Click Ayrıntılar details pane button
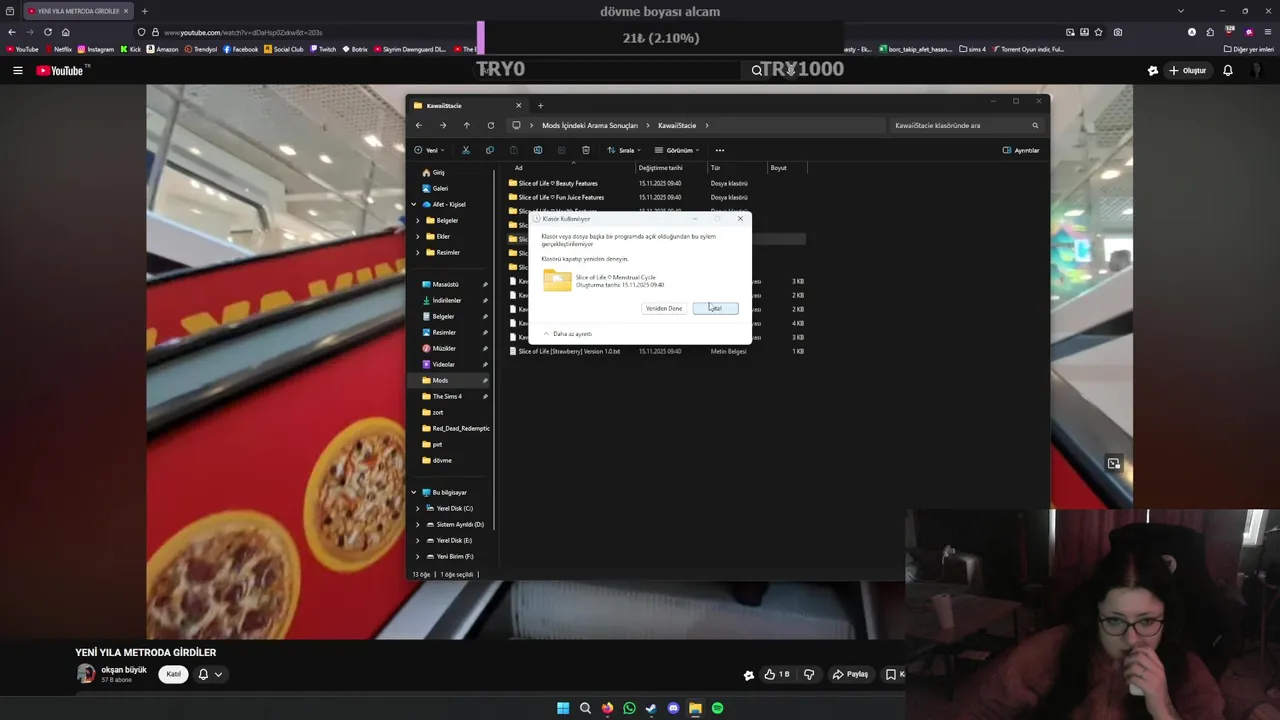This screenshot has width=1280, height=720. click(1021, 150)
